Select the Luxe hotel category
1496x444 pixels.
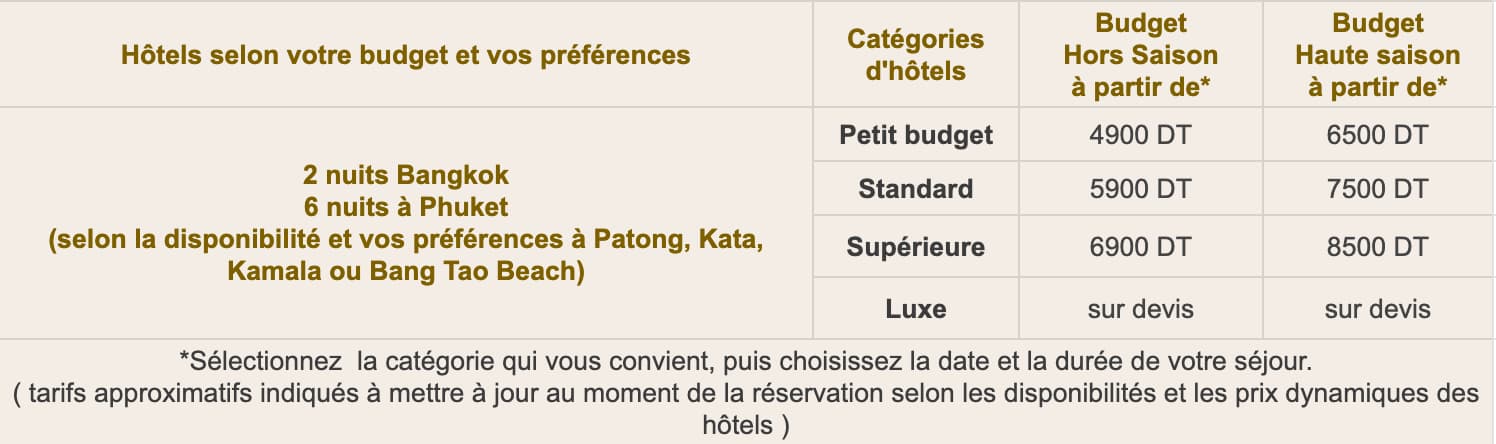[x=915, y=308]
